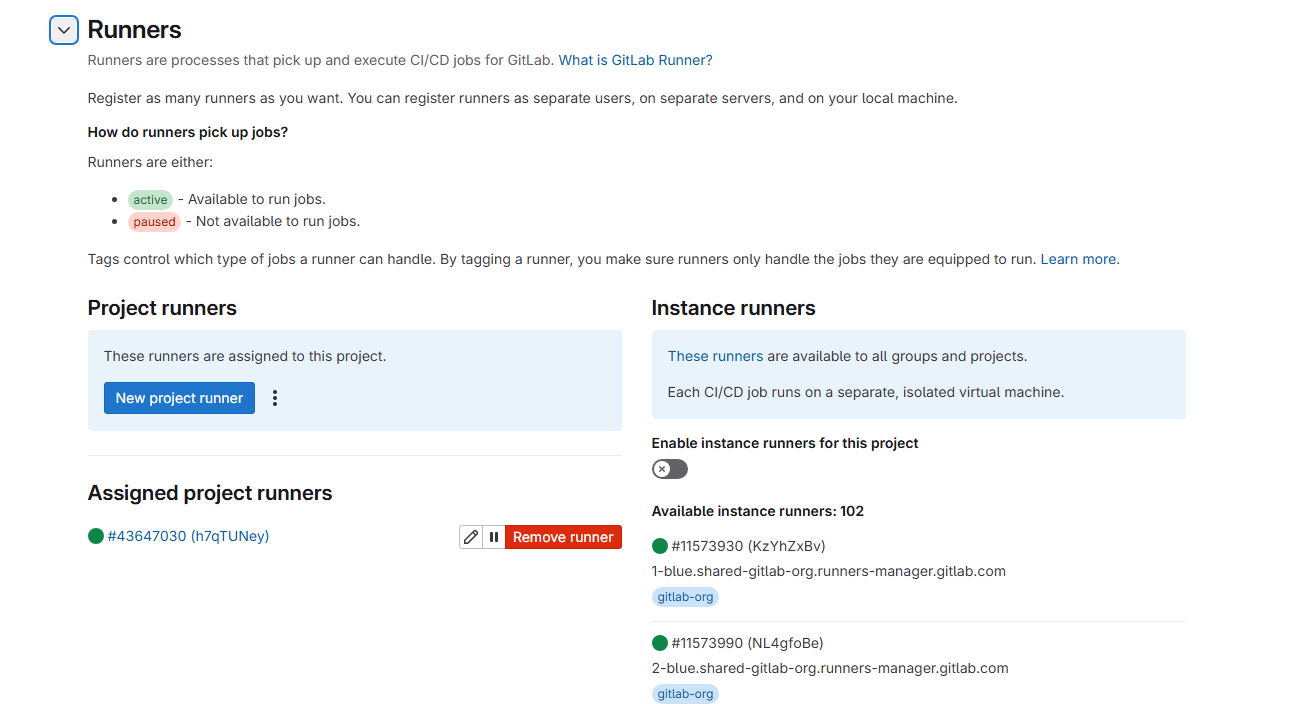Click the pencil edit runner icon
This screenshot has width=1295, height=704.
471,537
